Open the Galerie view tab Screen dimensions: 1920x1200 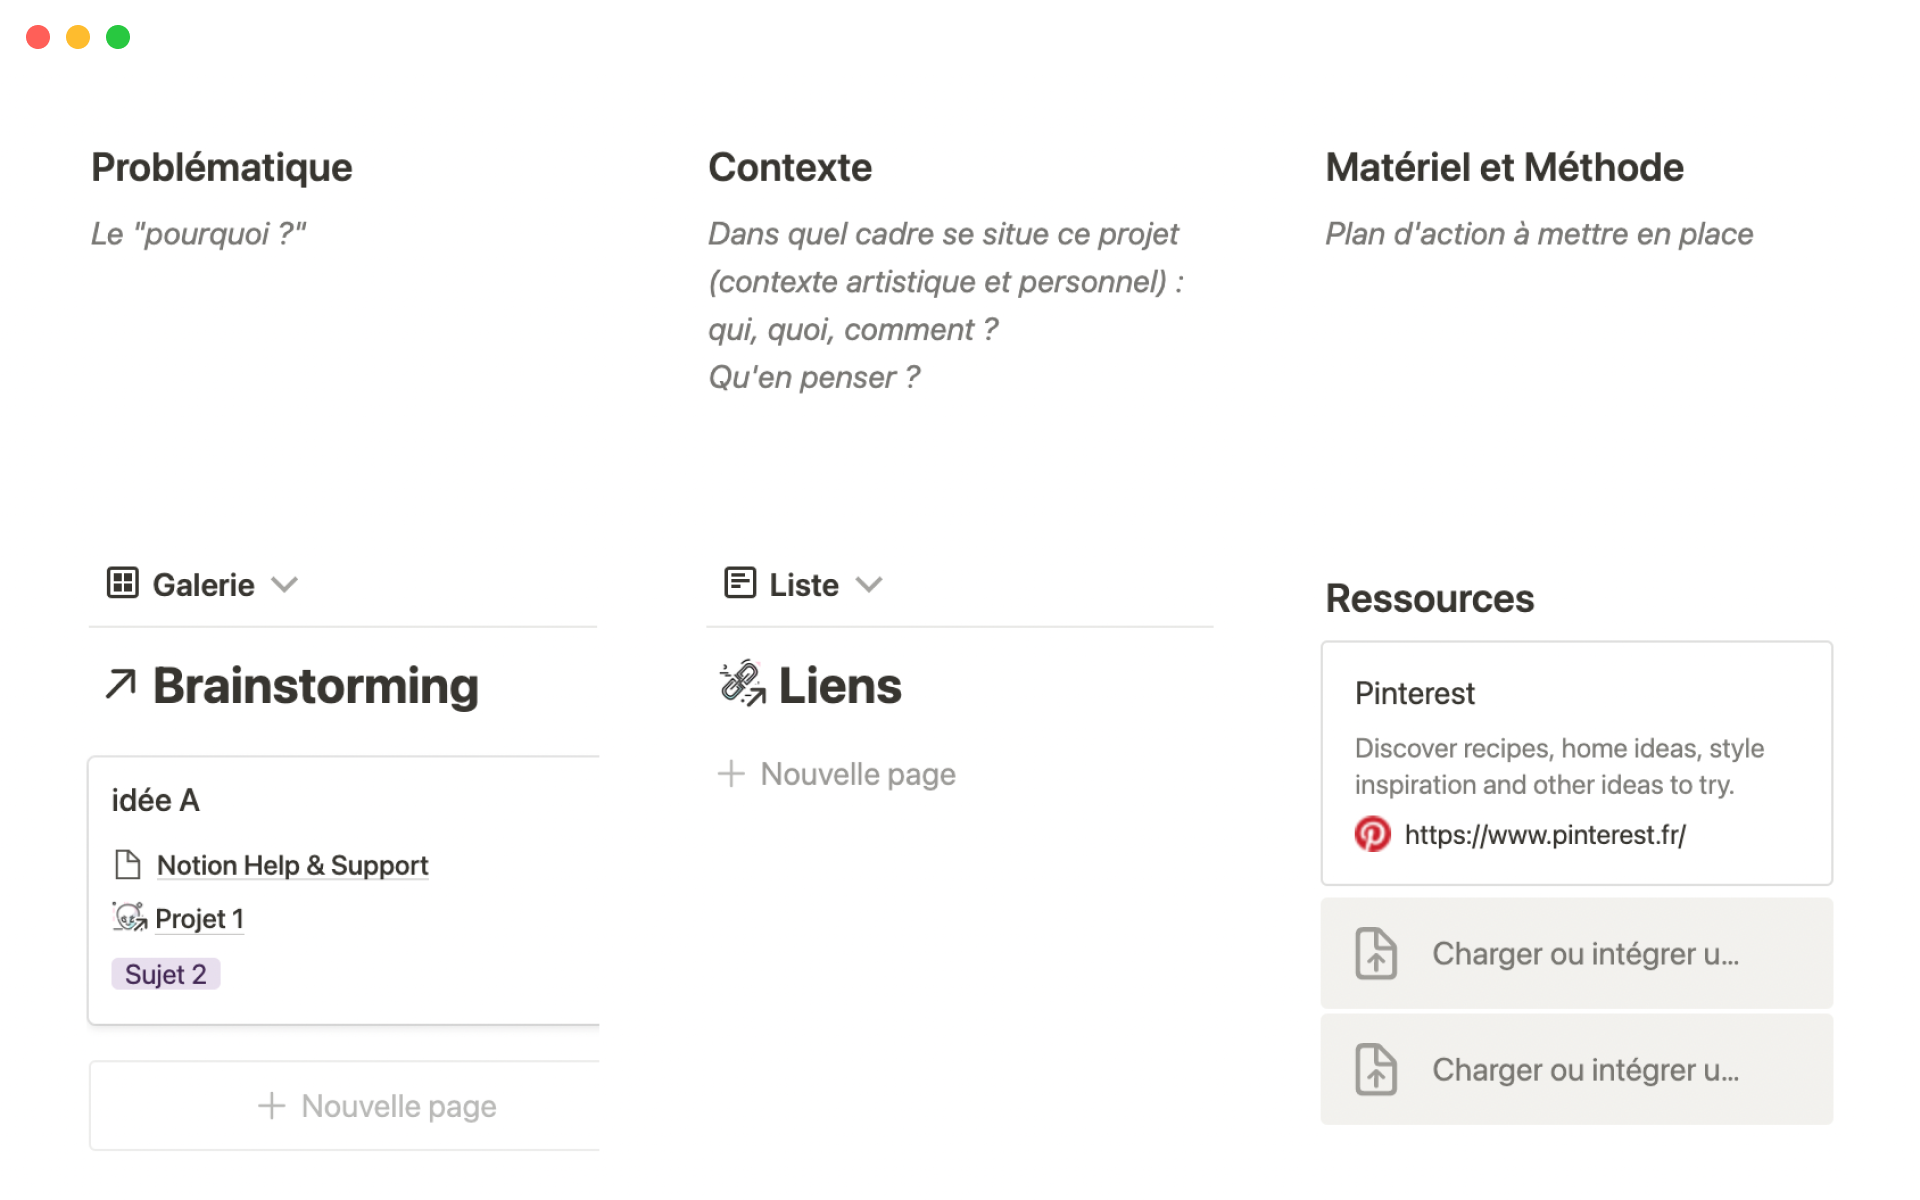[203, 585]
